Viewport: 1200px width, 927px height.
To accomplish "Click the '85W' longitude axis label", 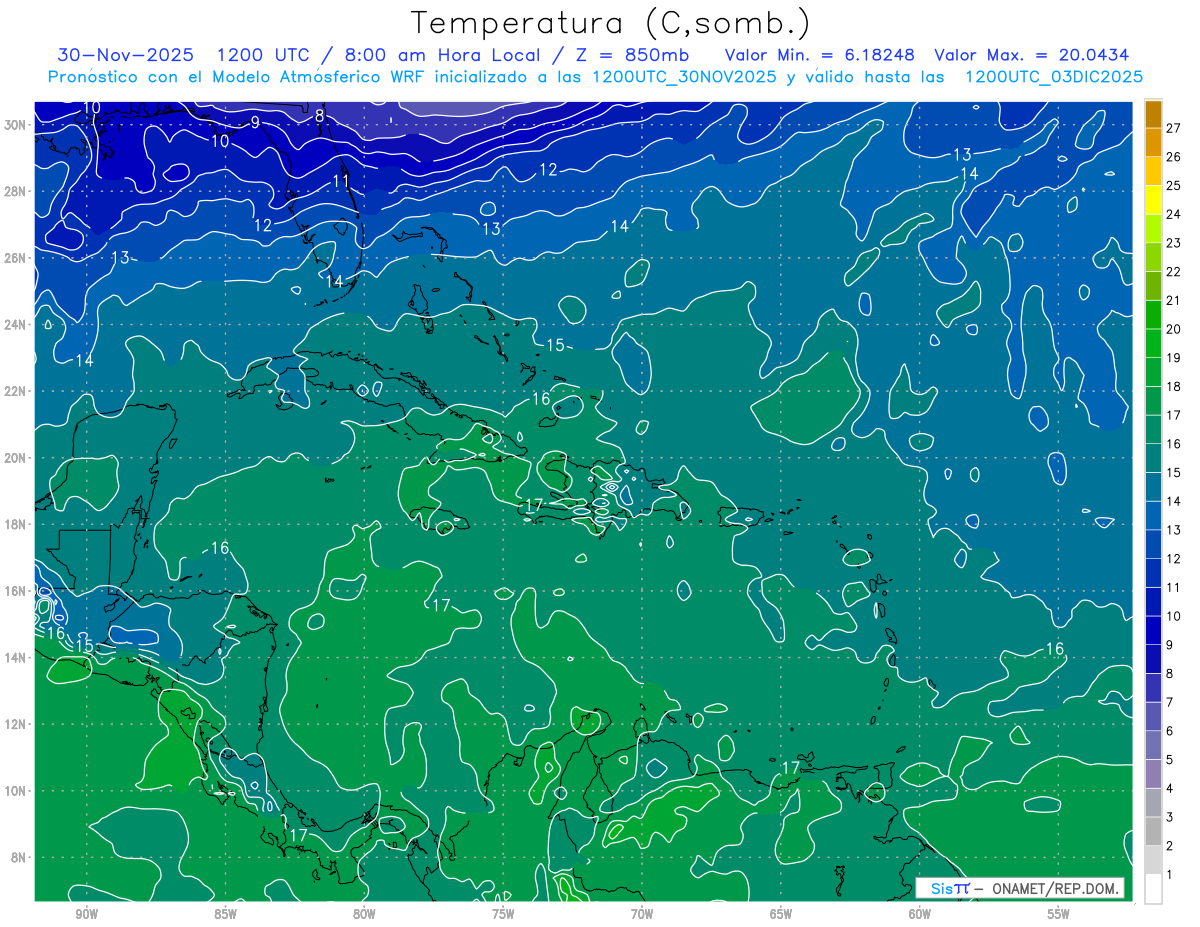I will (225, 914).
